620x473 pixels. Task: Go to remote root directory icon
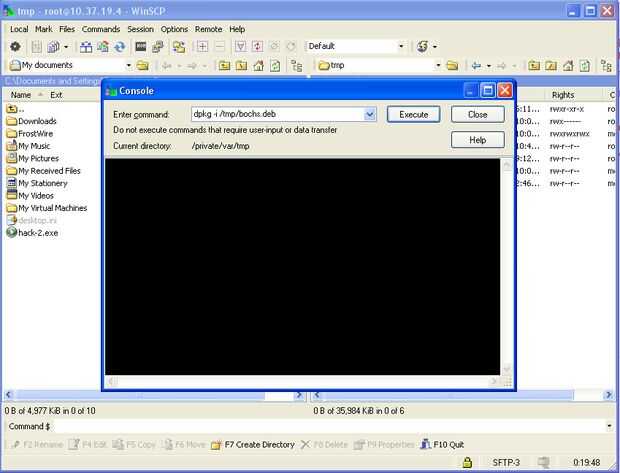551,65
